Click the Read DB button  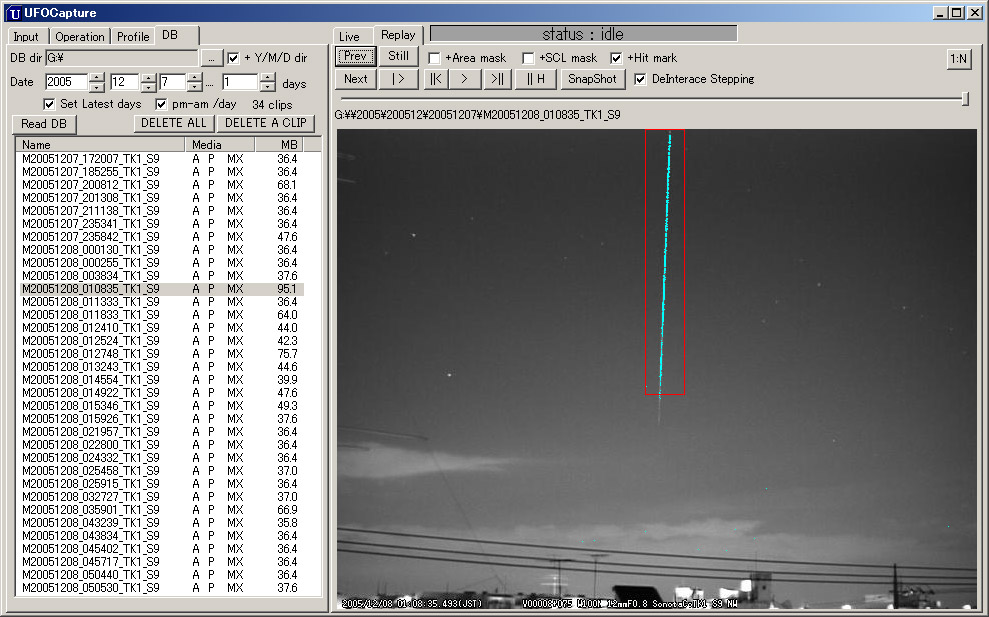tap(44, 123)
